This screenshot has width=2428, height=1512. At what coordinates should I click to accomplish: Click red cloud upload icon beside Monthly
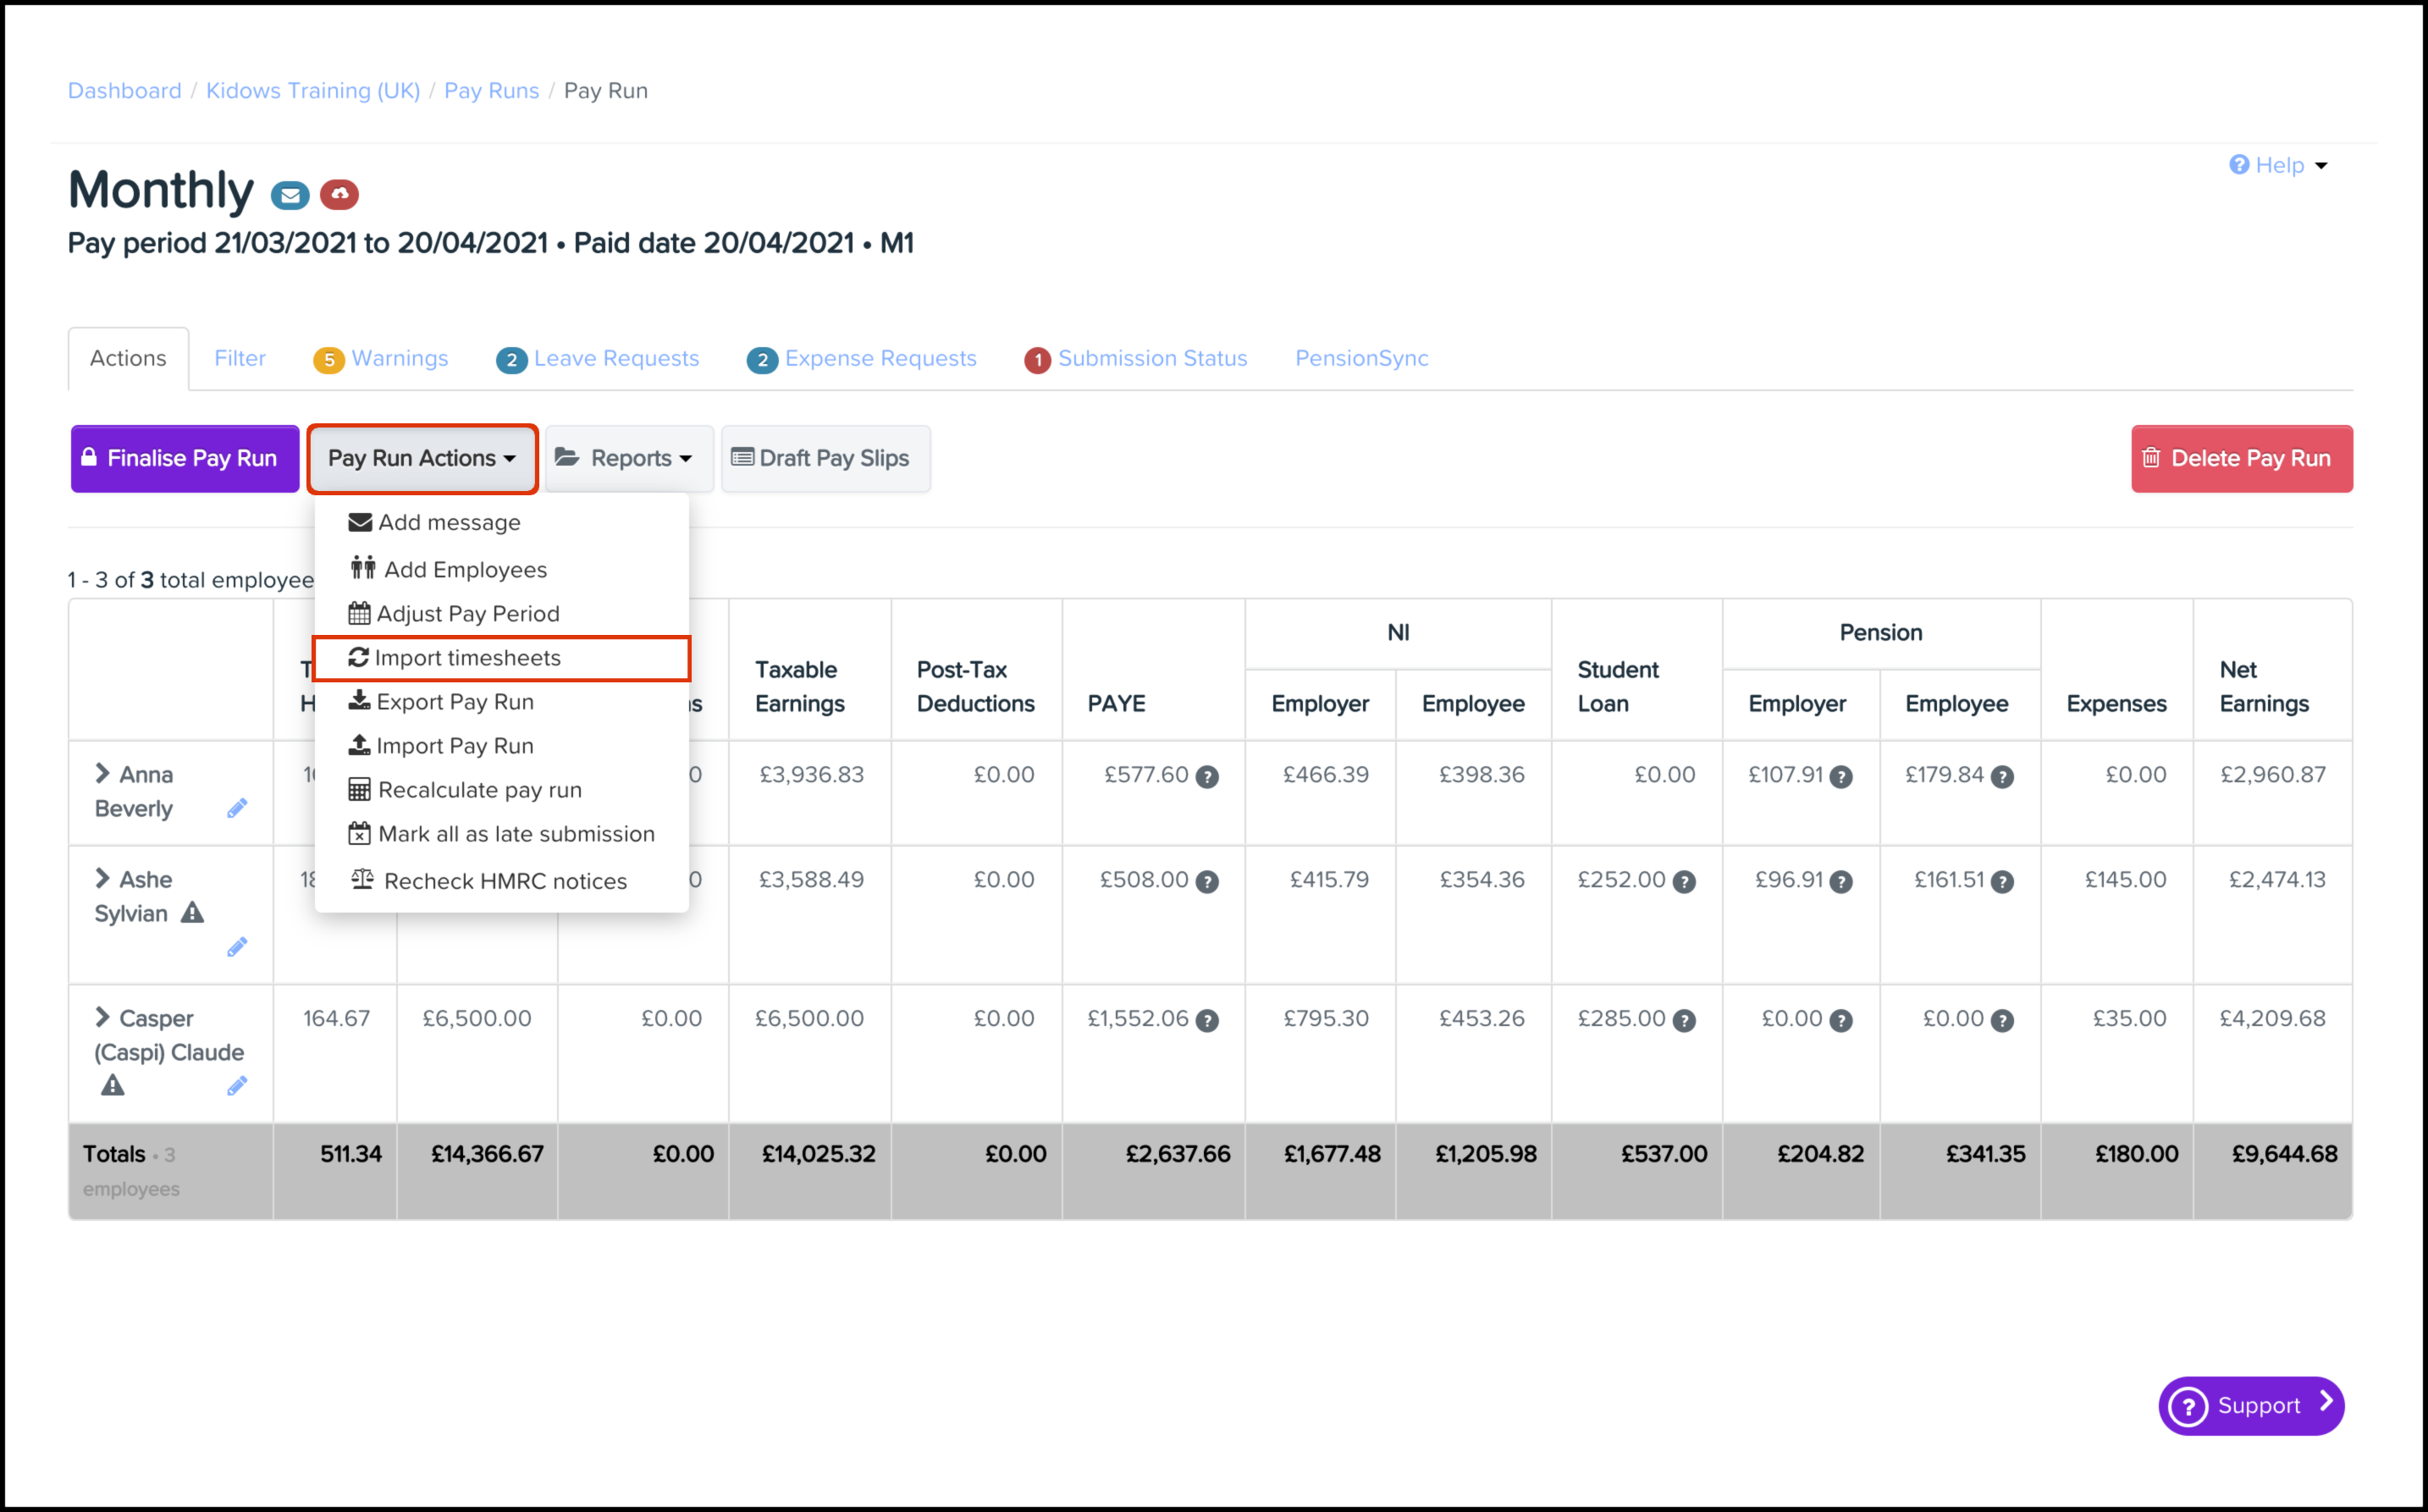(x=340, y=194)
